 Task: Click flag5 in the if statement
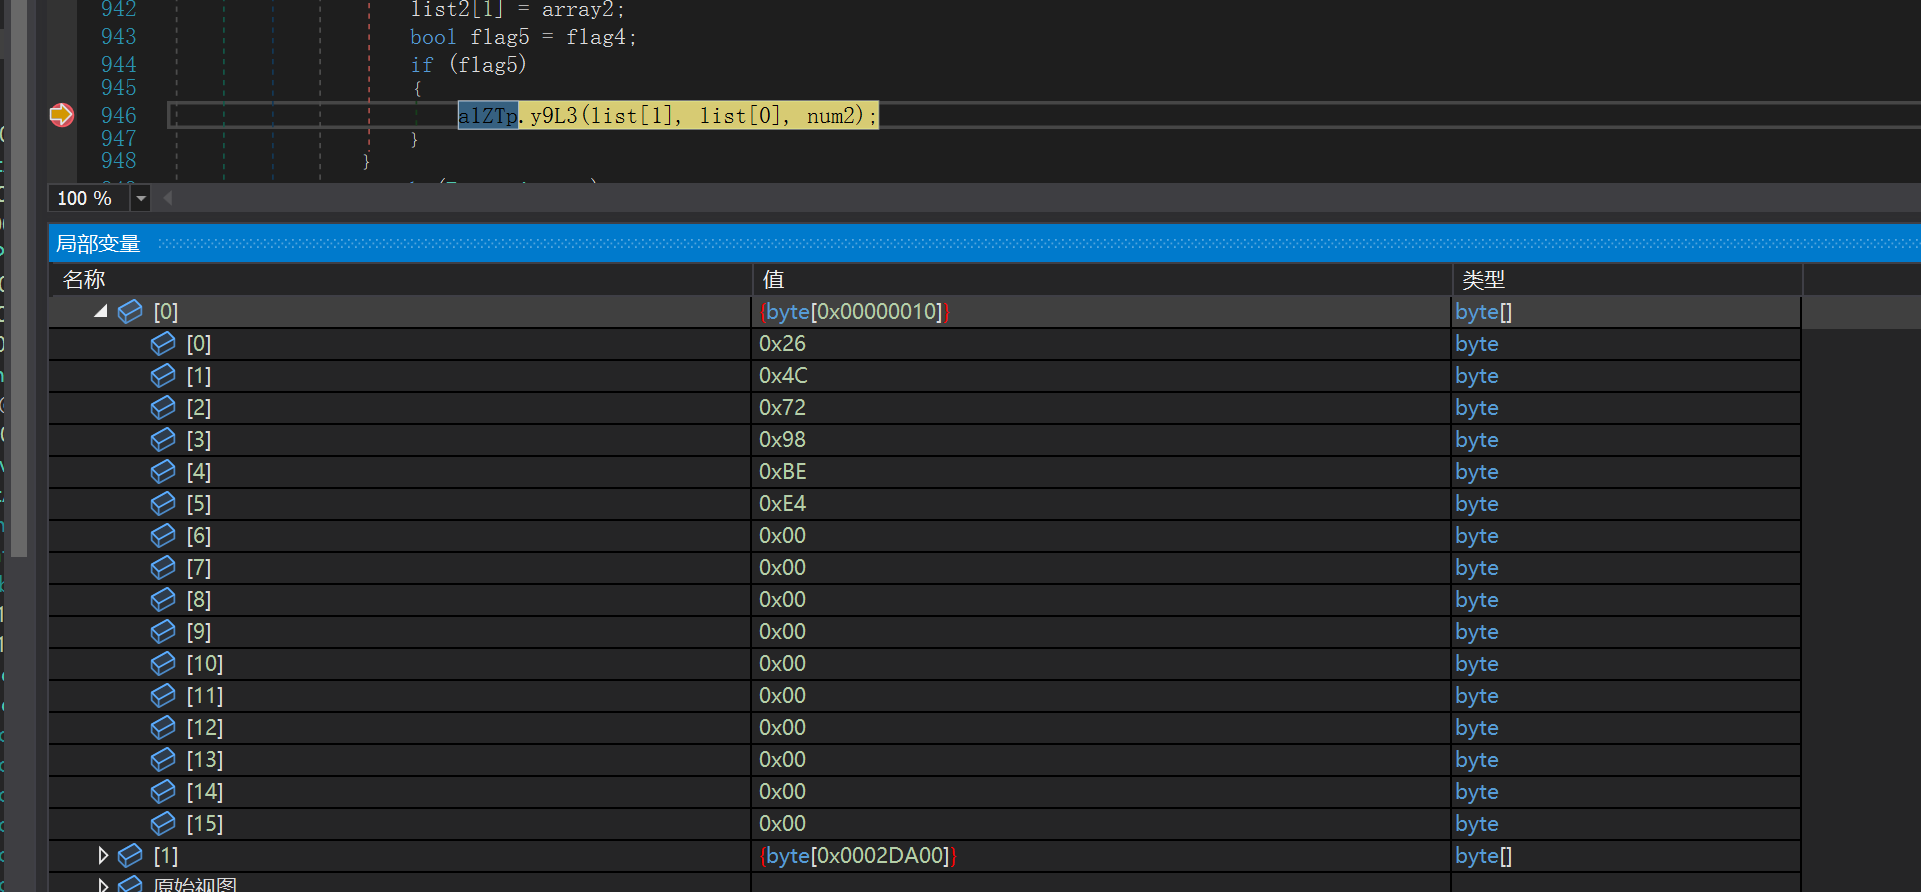coord(488,64)
